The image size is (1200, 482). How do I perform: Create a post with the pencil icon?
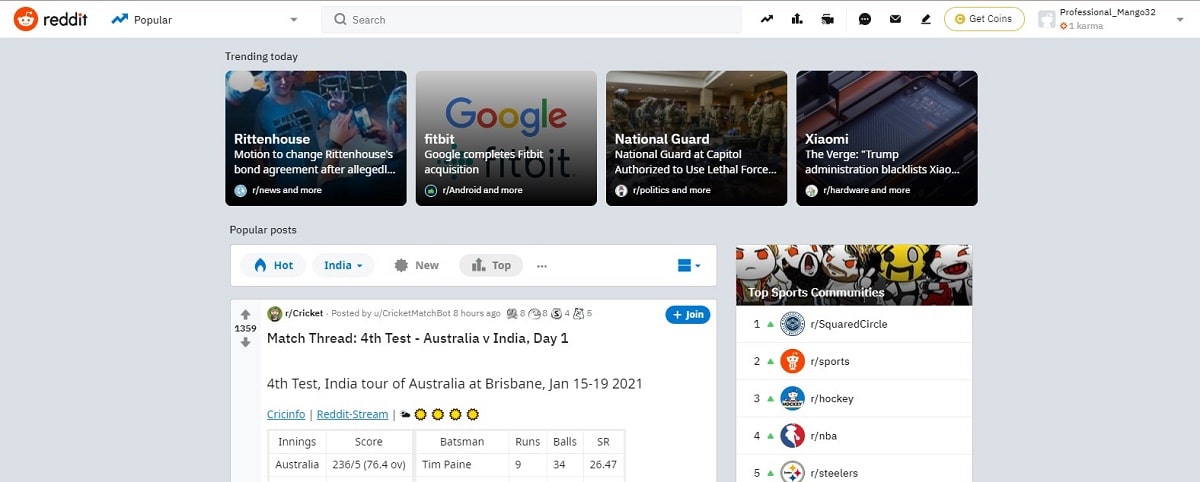point(925,19)
